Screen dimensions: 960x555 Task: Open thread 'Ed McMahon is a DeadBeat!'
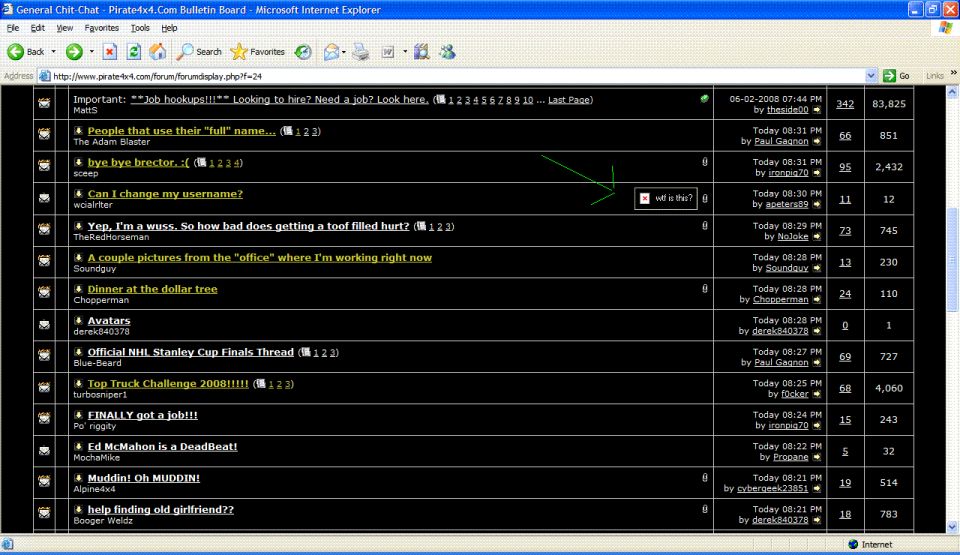click(x=162, y=446)
